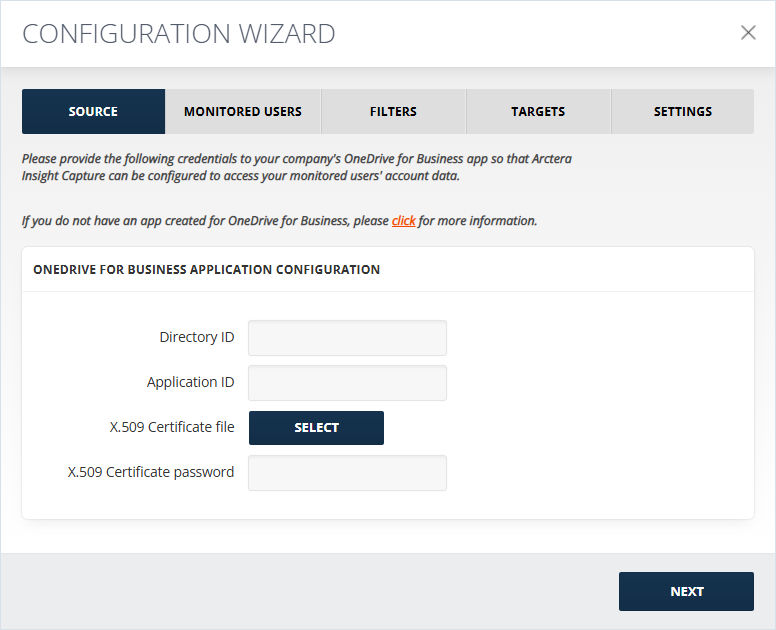This screenshot has width=776, height=630.
Task: Click the OneDrive for Business Application Configuration header
Action: 206,269
